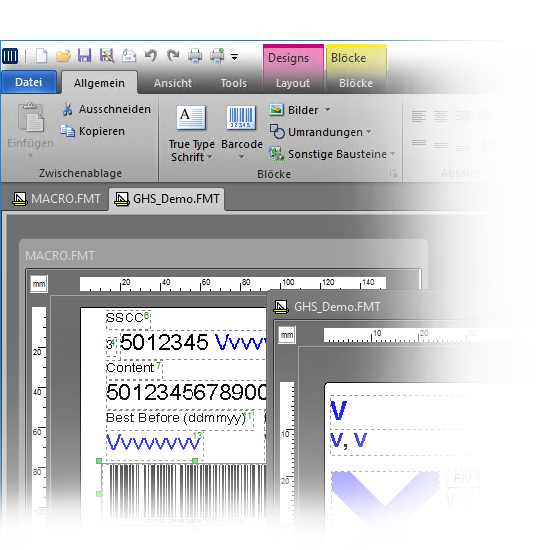The width and height of the screenshot is (536, 550).
Task: Click the mm unit button on MACRO.FMT ruler
Action: point(39,284)
